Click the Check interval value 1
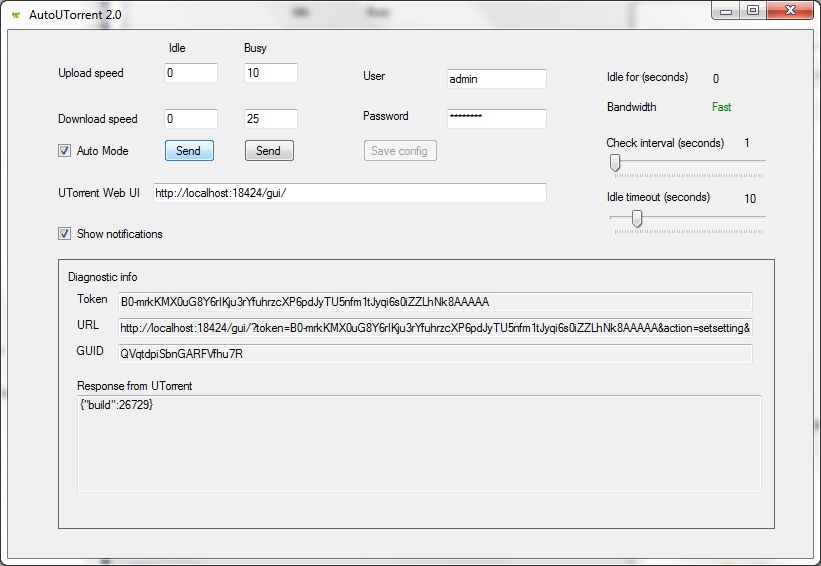The height and width of the screenshot is (566, 821). pyautogui.click(x=747, y=142)
